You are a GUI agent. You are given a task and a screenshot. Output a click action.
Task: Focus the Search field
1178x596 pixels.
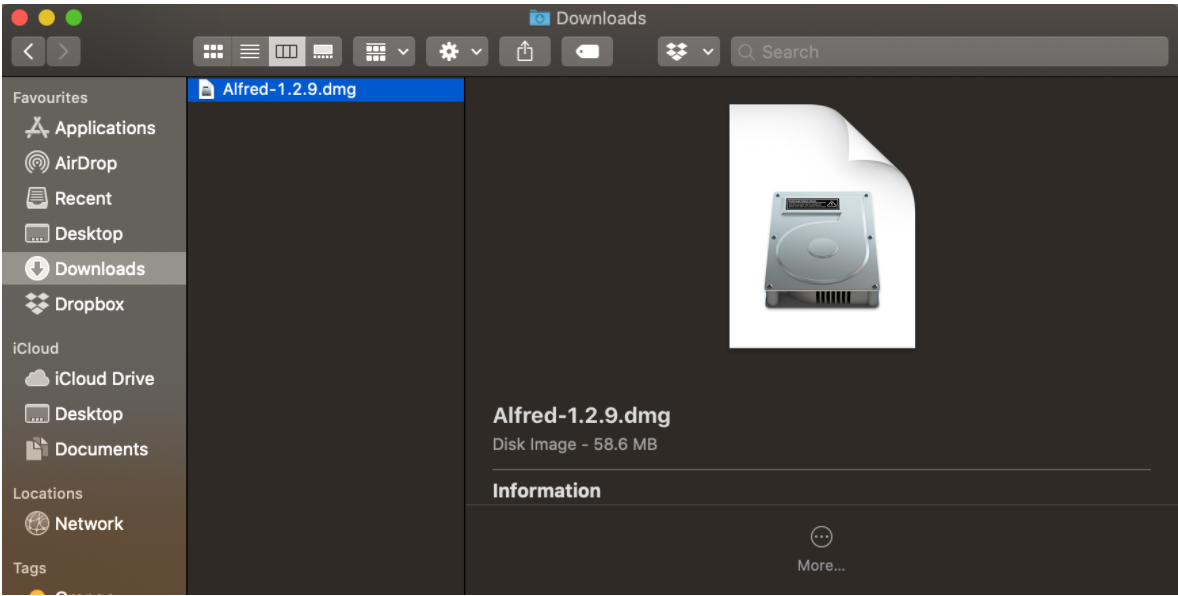tap(949, 51)
